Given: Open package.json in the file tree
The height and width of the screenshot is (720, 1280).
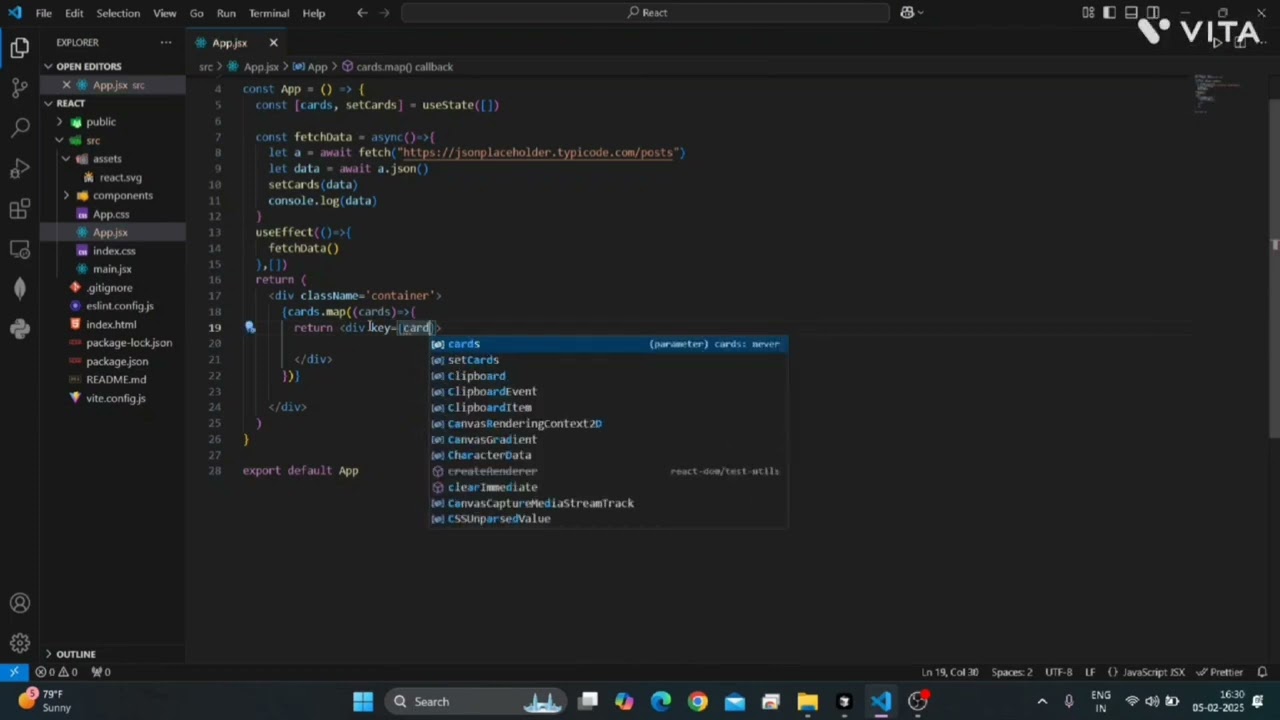Looking at the screenshot, I should (117, 361).
